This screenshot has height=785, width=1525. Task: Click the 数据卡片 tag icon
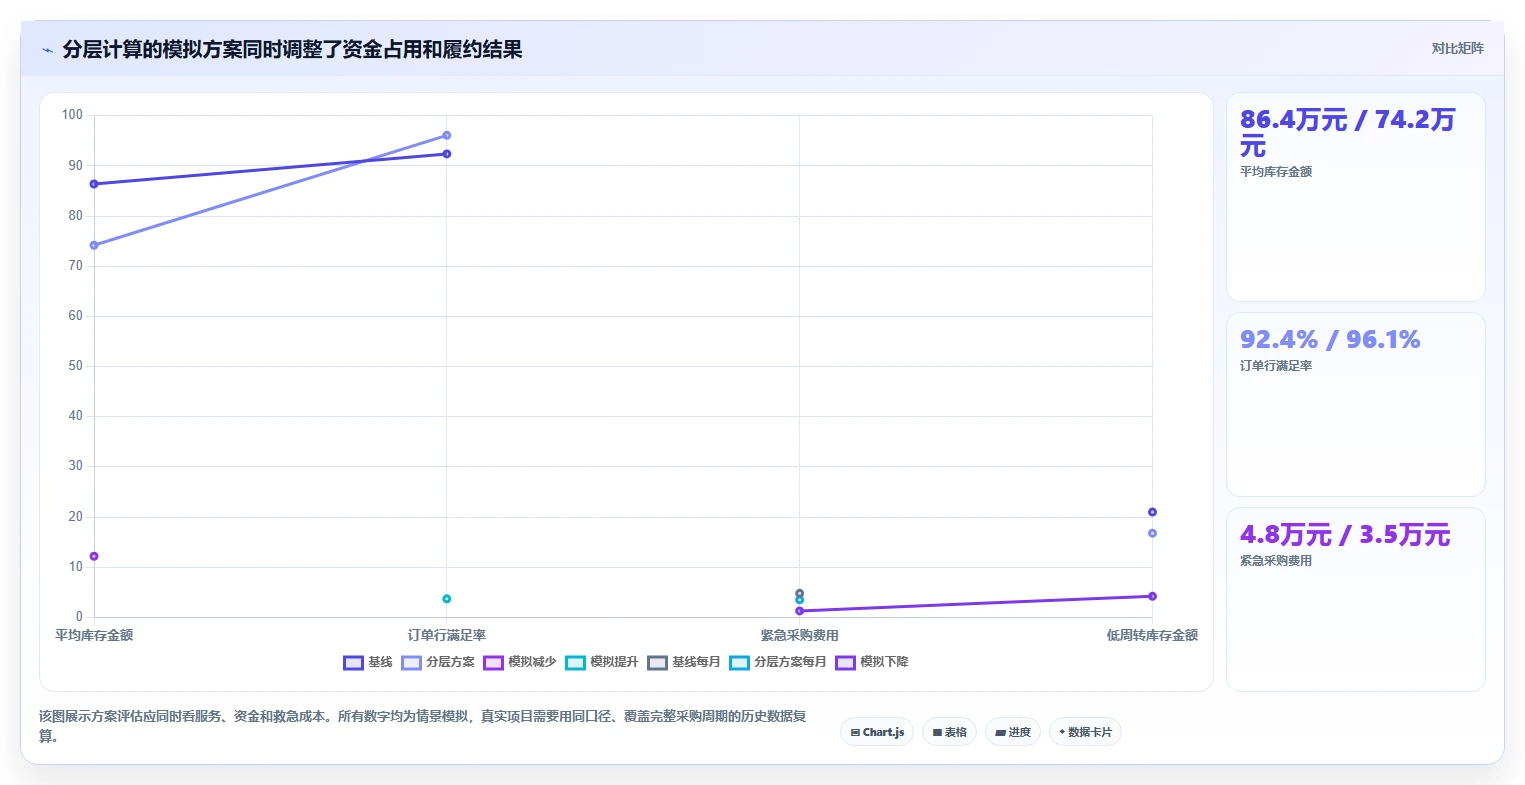click(1062, 732)
